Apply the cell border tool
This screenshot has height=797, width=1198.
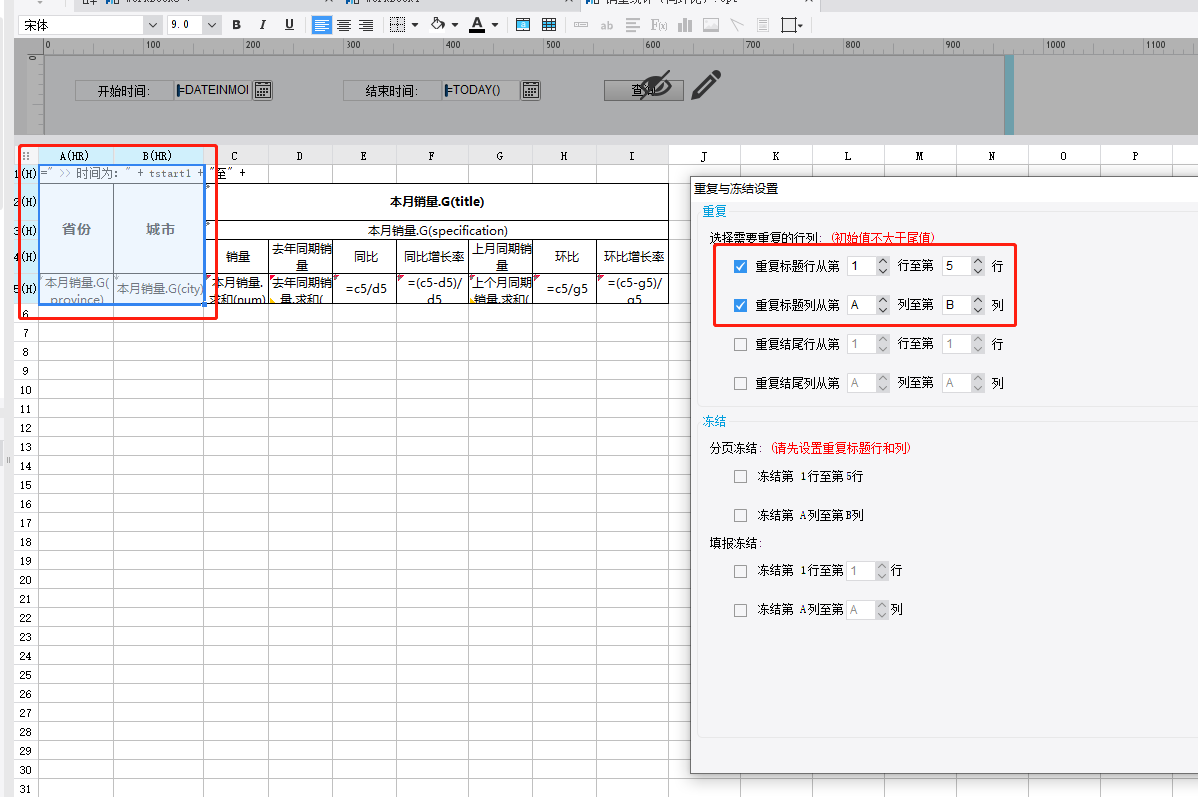coord(397,25)
